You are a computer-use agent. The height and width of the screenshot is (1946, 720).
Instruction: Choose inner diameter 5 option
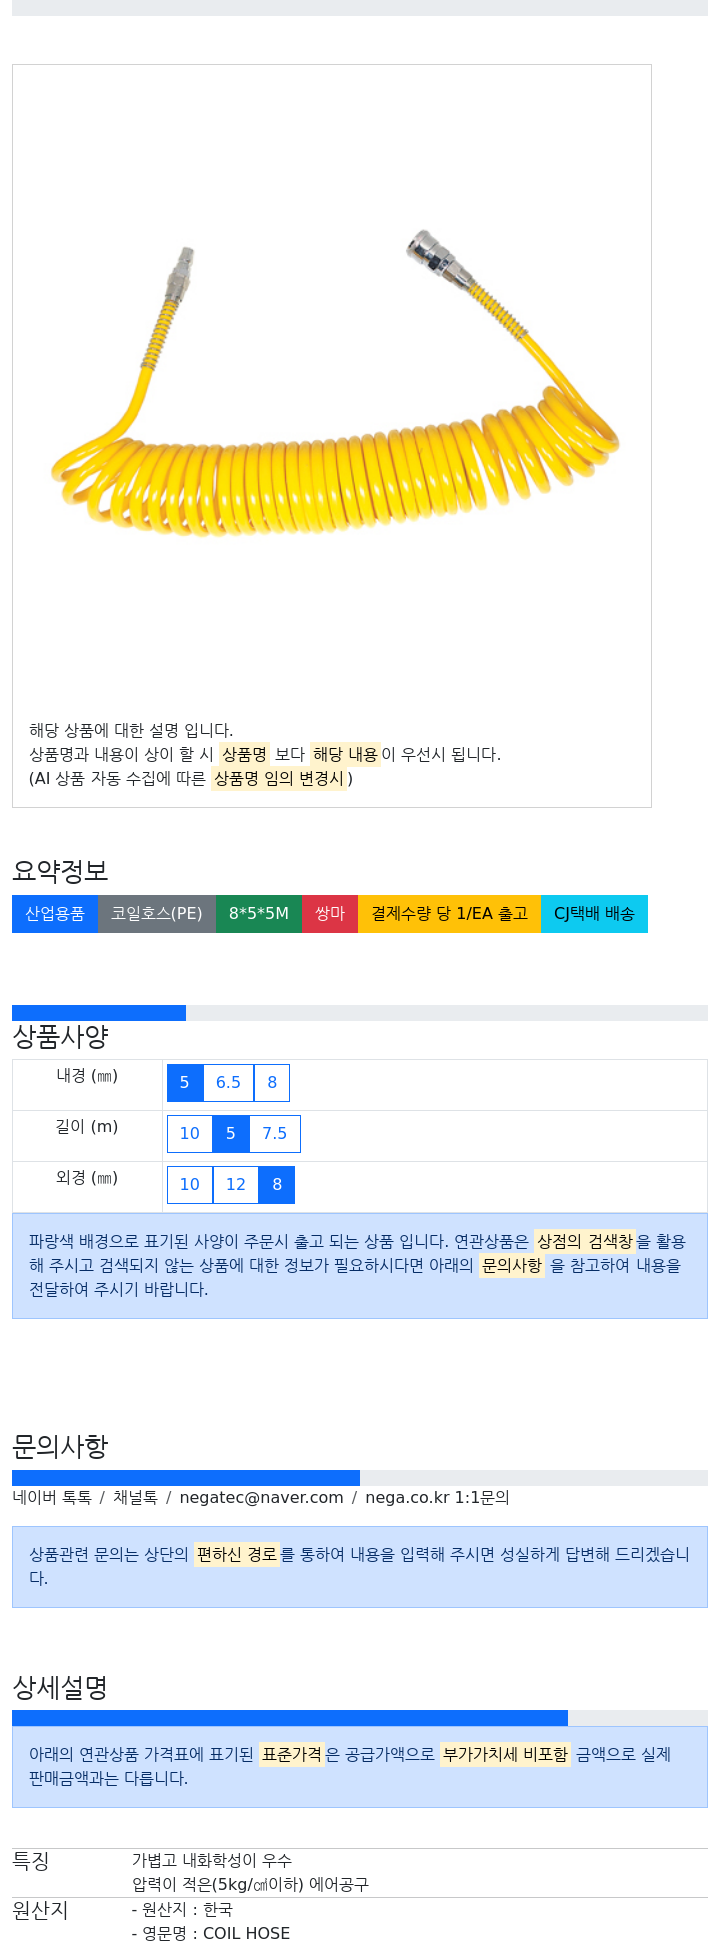click(x=185, y=1083)
